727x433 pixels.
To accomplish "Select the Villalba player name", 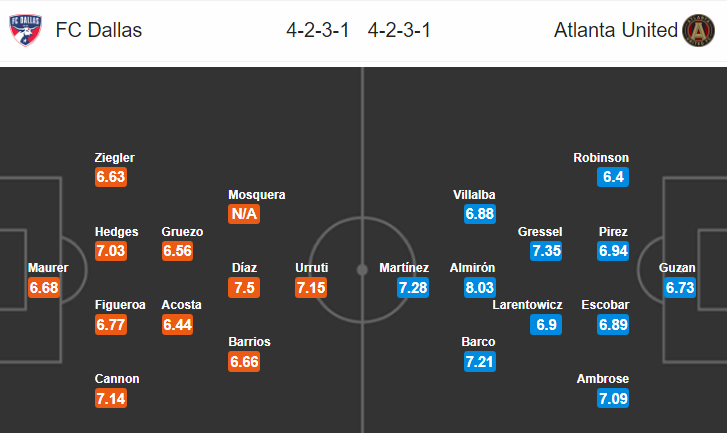I will tap(474, 195).
